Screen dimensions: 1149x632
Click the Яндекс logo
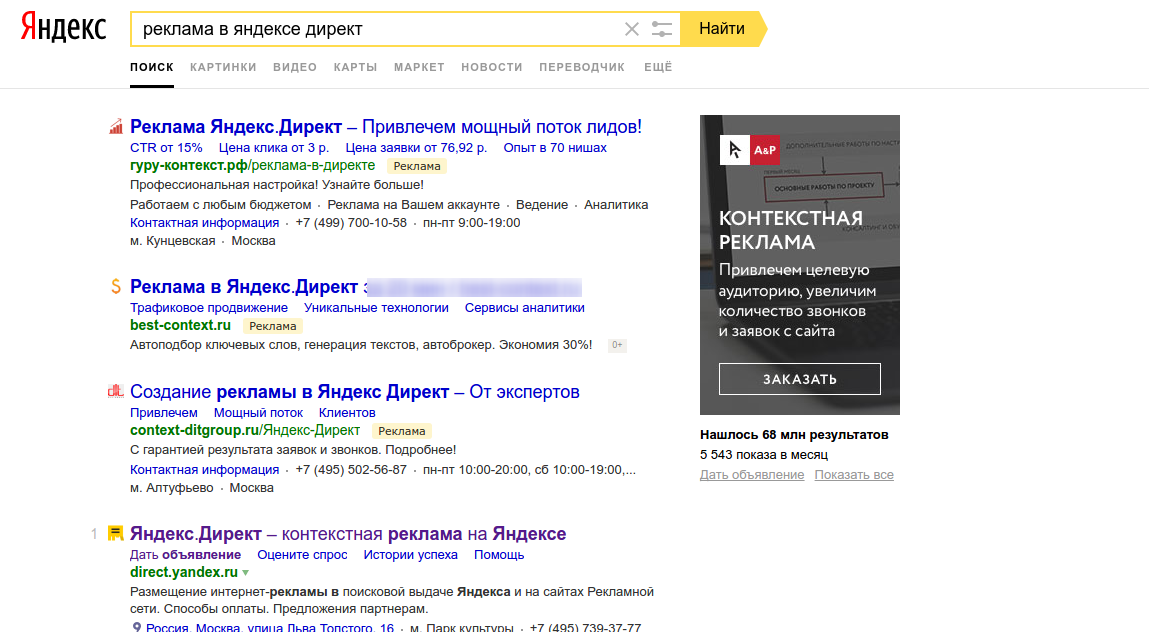(63, 28)
